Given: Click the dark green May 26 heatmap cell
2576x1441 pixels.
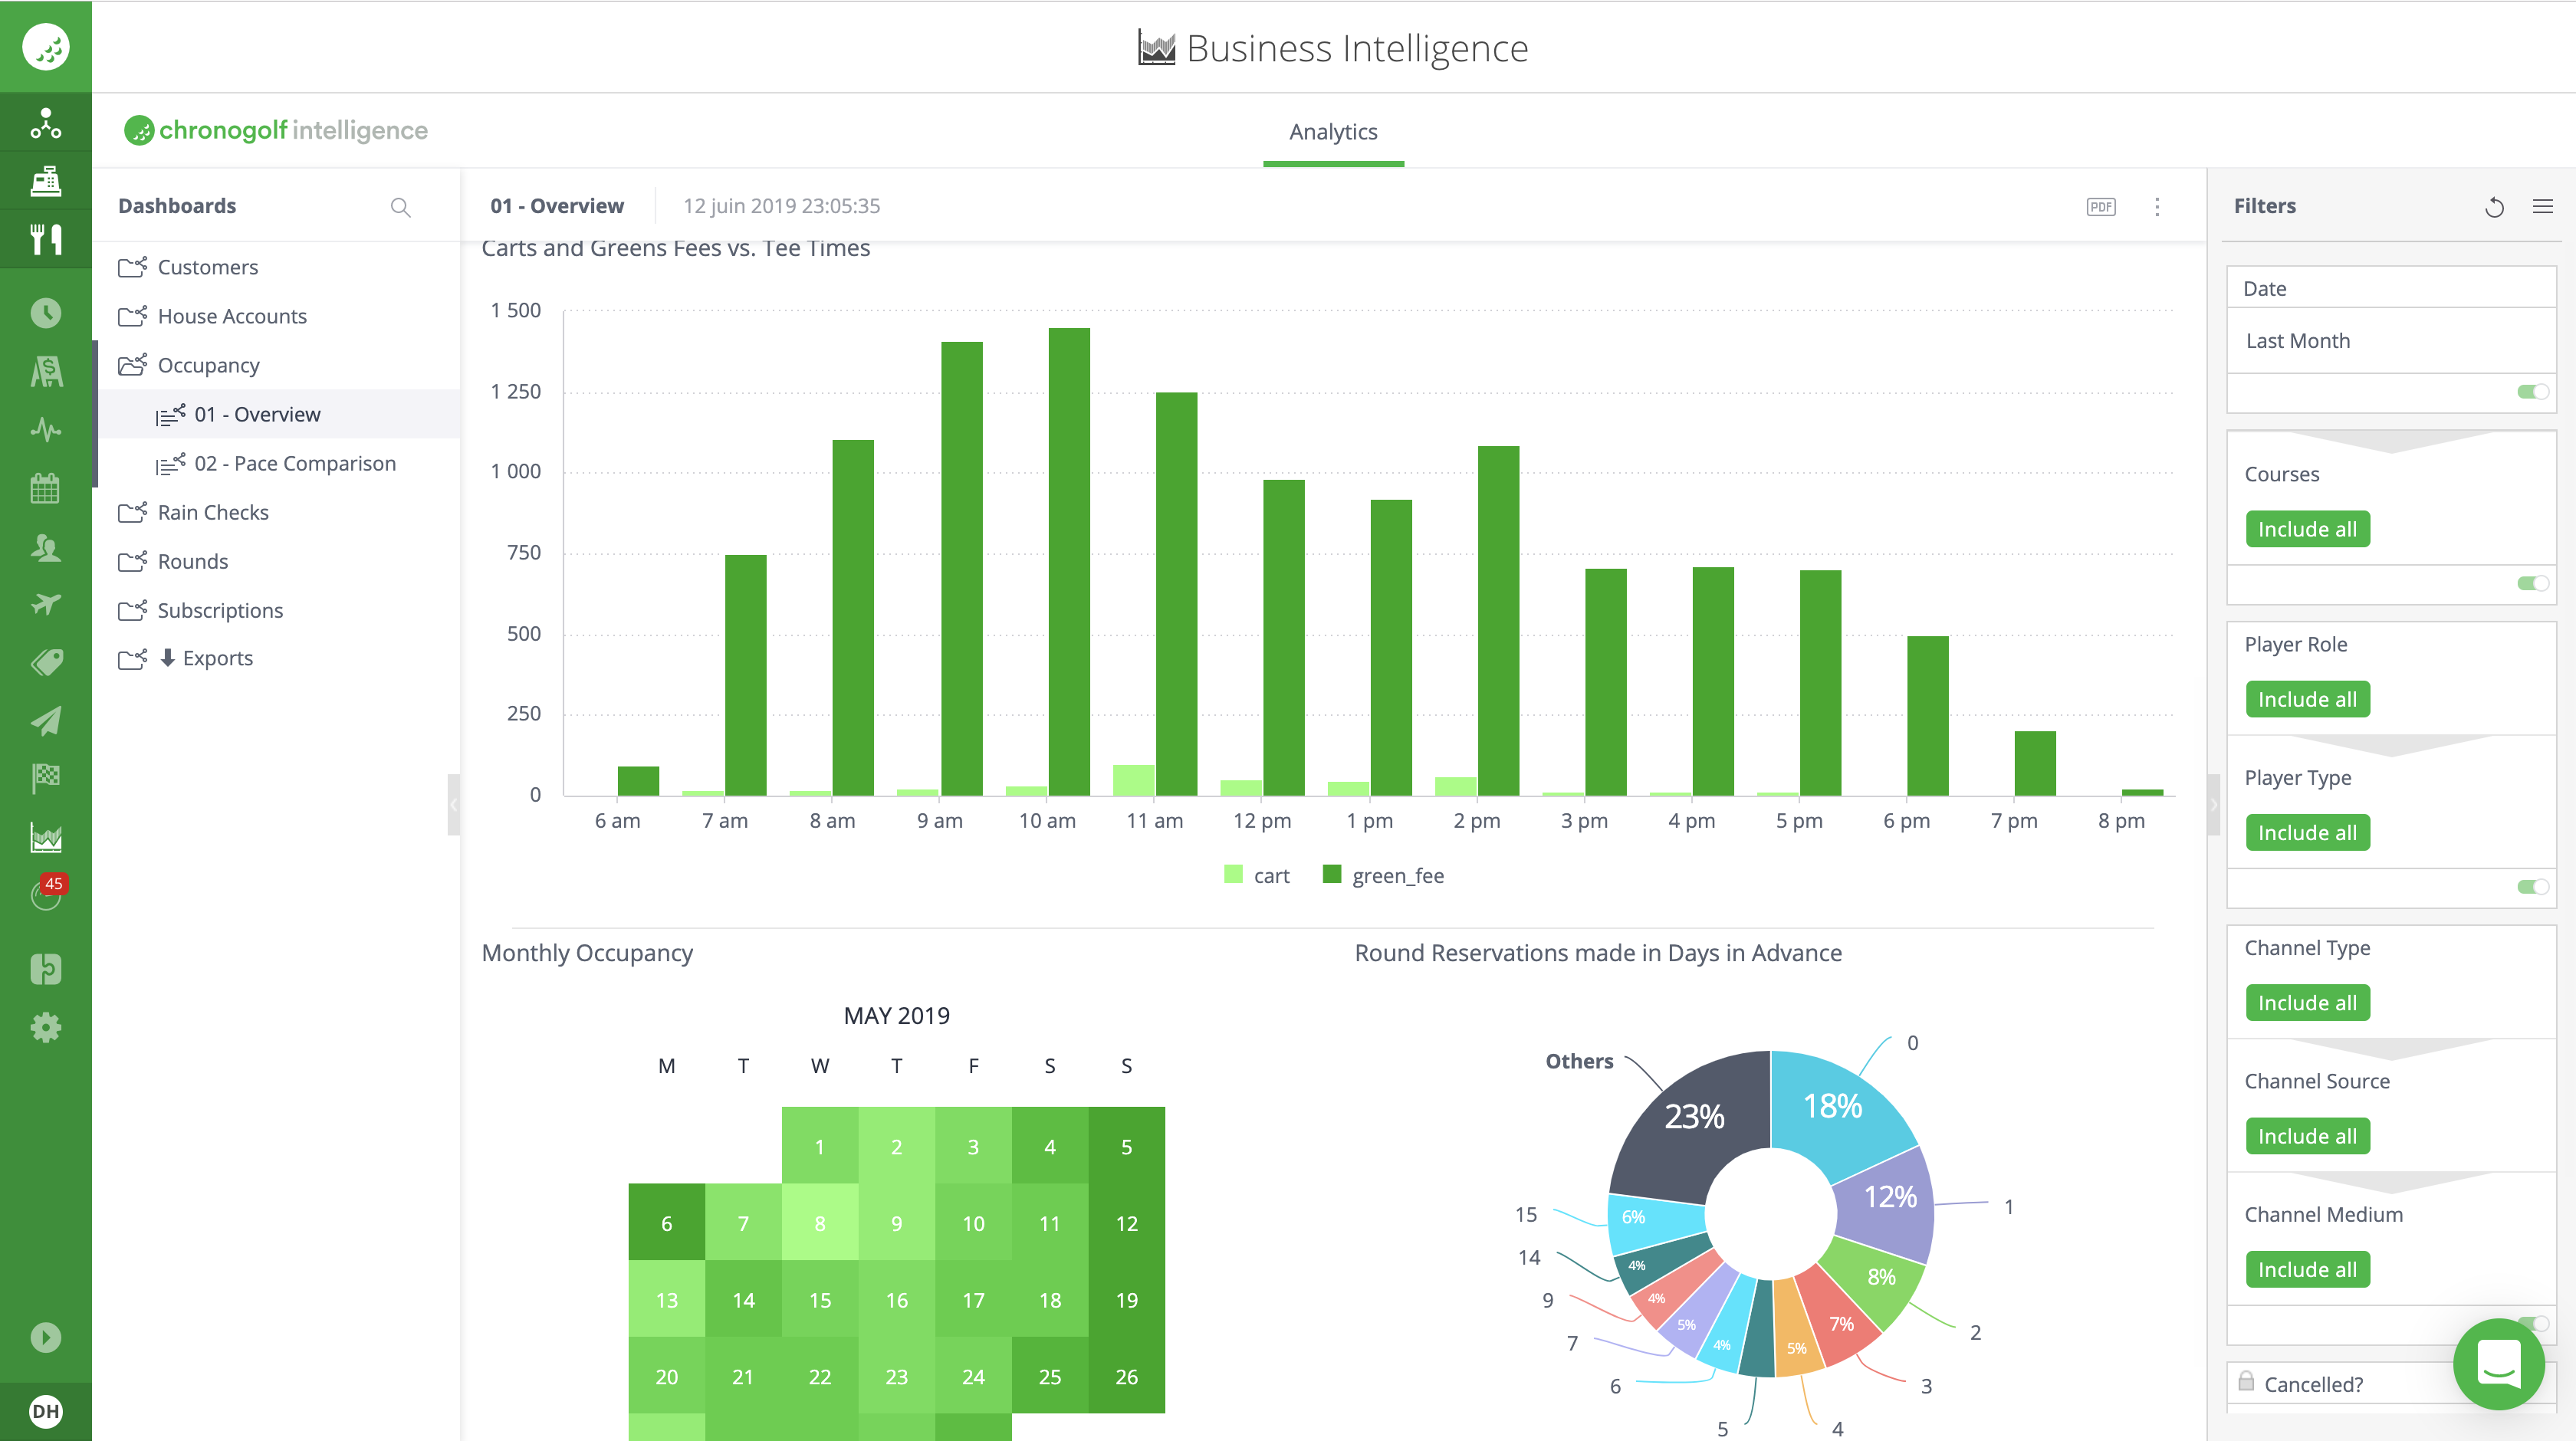Looking at the screenshot, I should (x=1126, y=1376).
